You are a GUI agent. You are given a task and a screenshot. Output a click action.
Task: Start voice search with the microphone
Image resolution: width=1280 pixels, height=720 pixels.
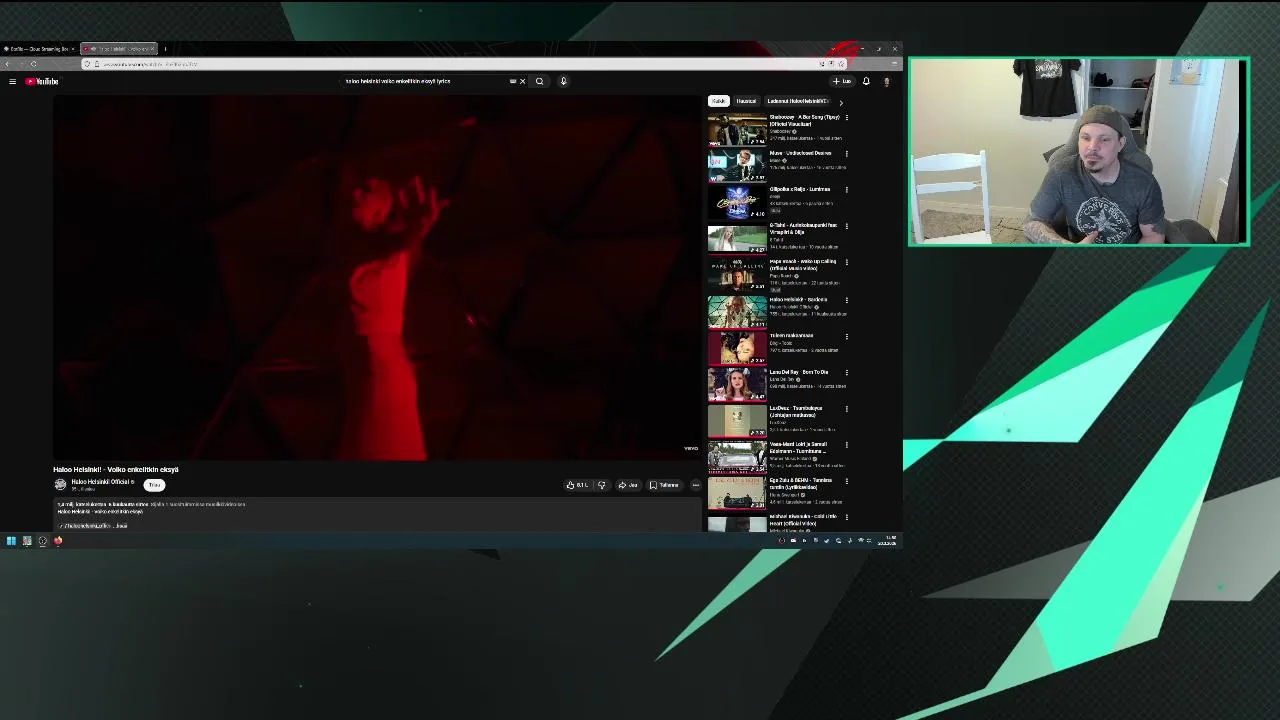click(x=563, y=81)
